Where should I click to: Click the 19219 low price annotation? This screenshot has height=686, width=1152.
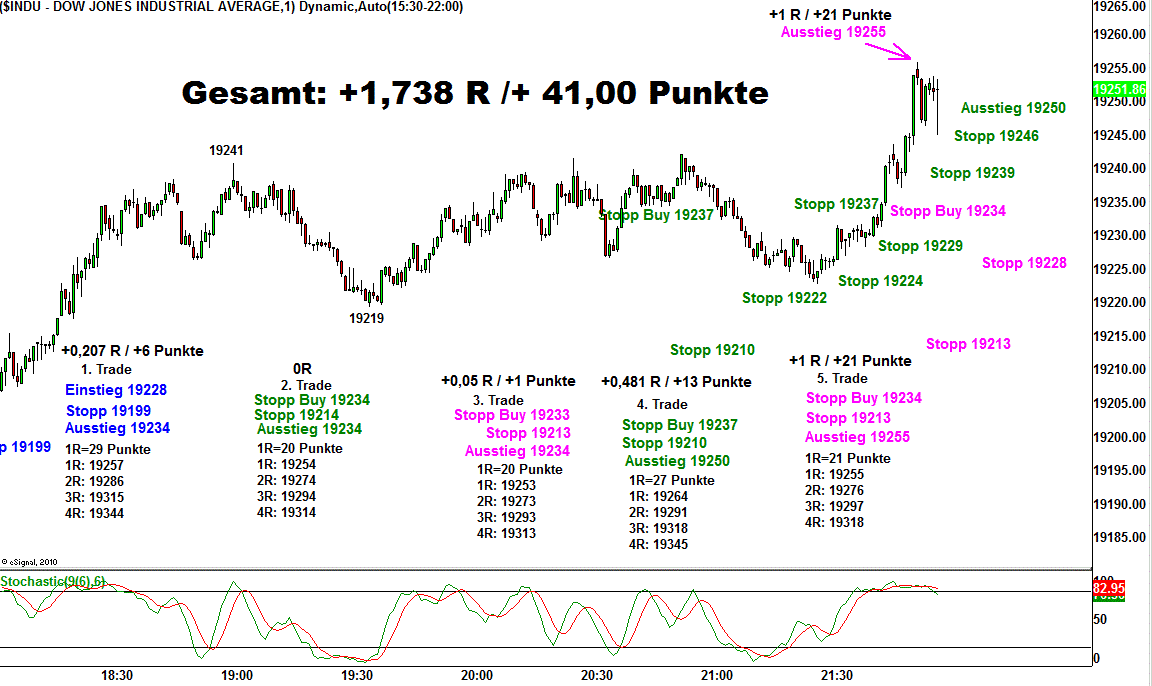click(366, 318)
